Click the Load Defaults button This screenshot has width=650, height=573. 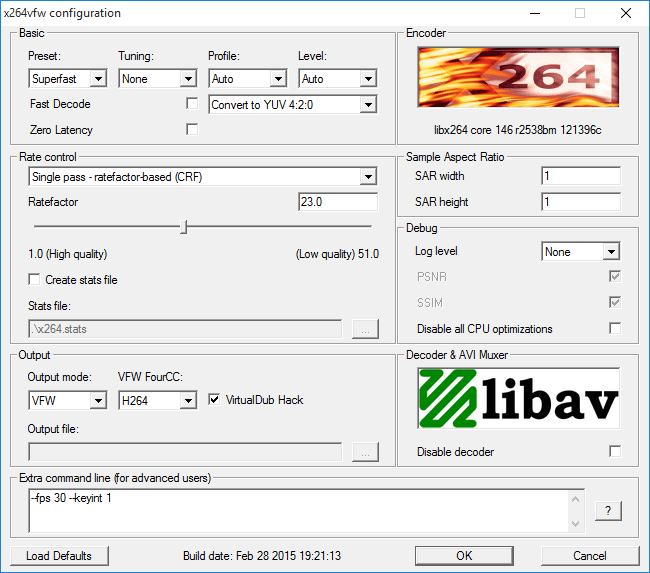click(59, 556)
